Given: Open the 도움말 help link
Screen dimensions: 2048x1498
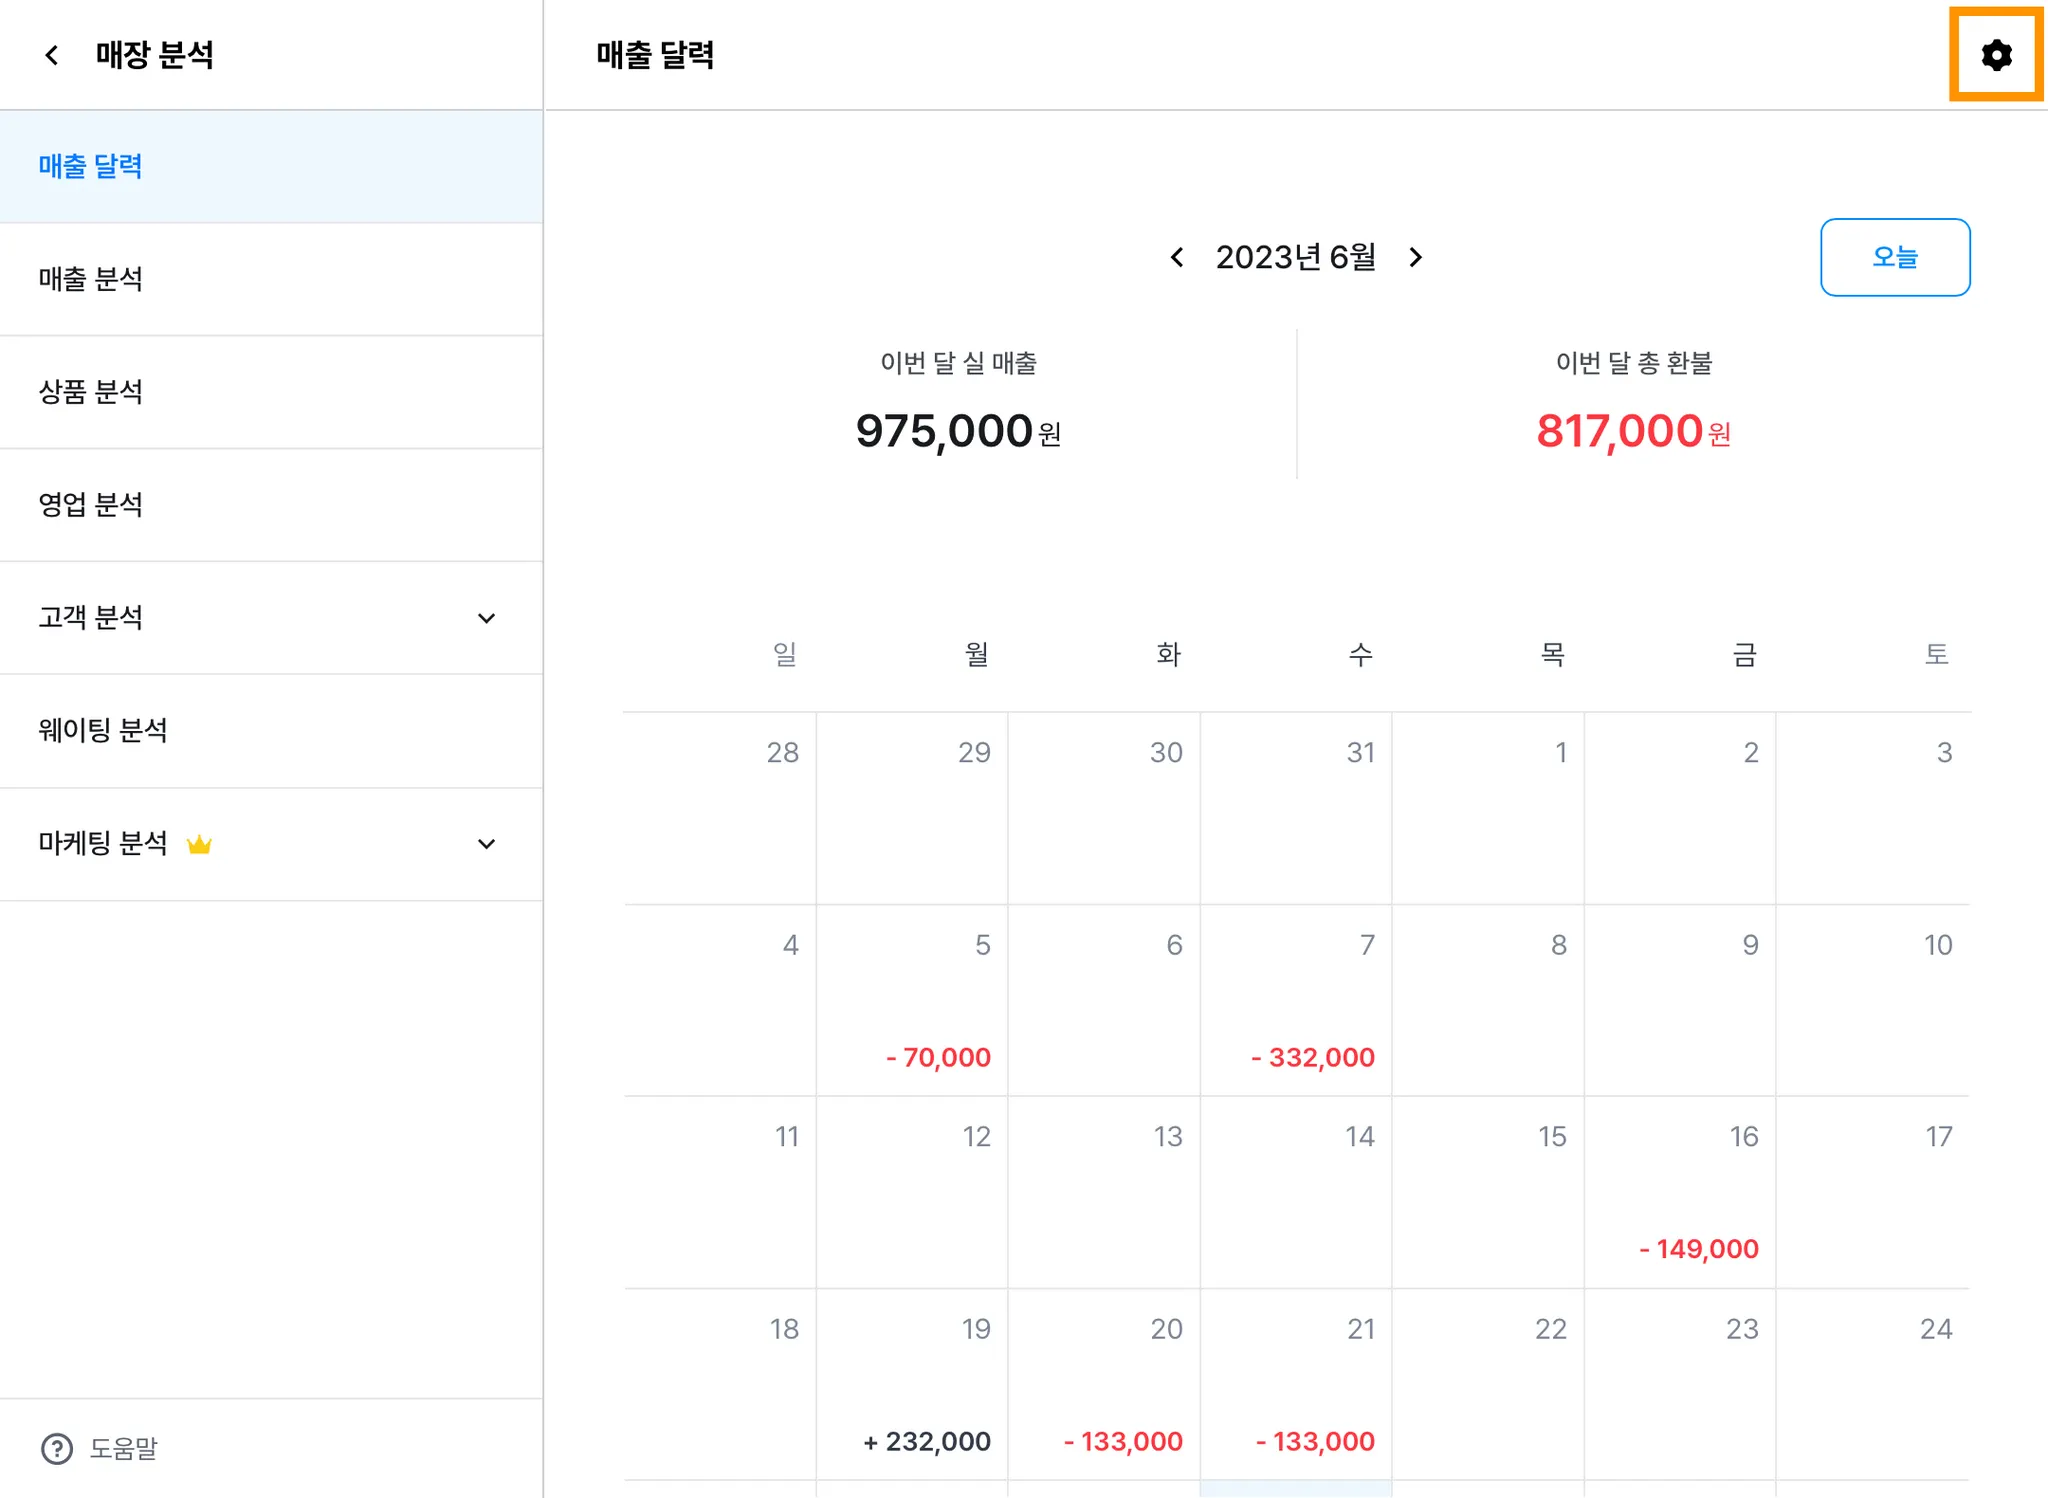Looking at the screenshot, I should tap(123, 1448).
